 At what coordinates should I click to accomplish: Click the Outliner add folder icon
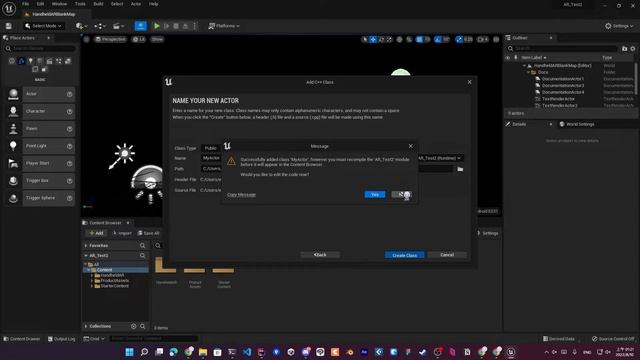624,49
